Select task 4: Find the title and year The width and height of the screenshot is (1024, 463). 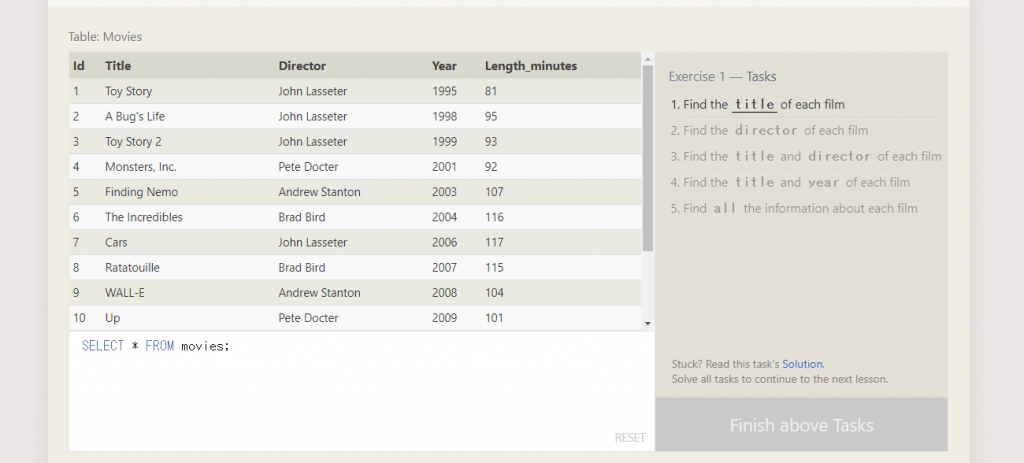790,182
